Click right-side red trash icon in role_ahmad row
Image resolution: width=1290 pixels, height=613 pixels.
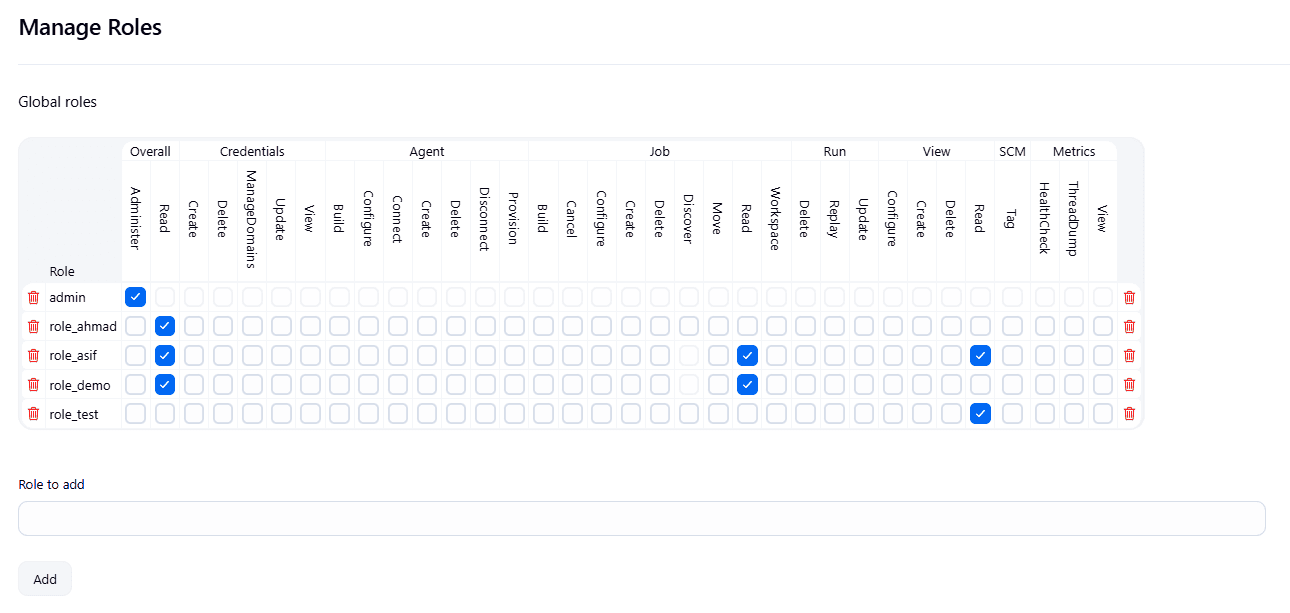coord(1129,326)
